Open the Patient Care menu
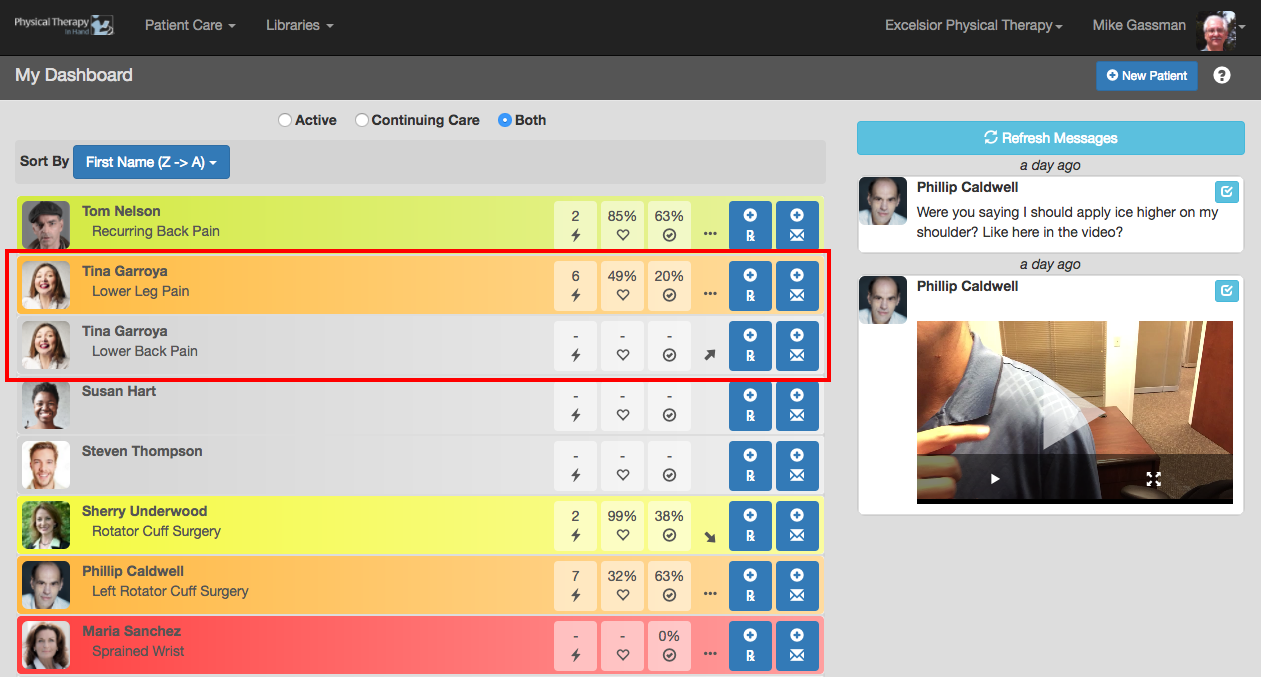 [x=190, y=26]
